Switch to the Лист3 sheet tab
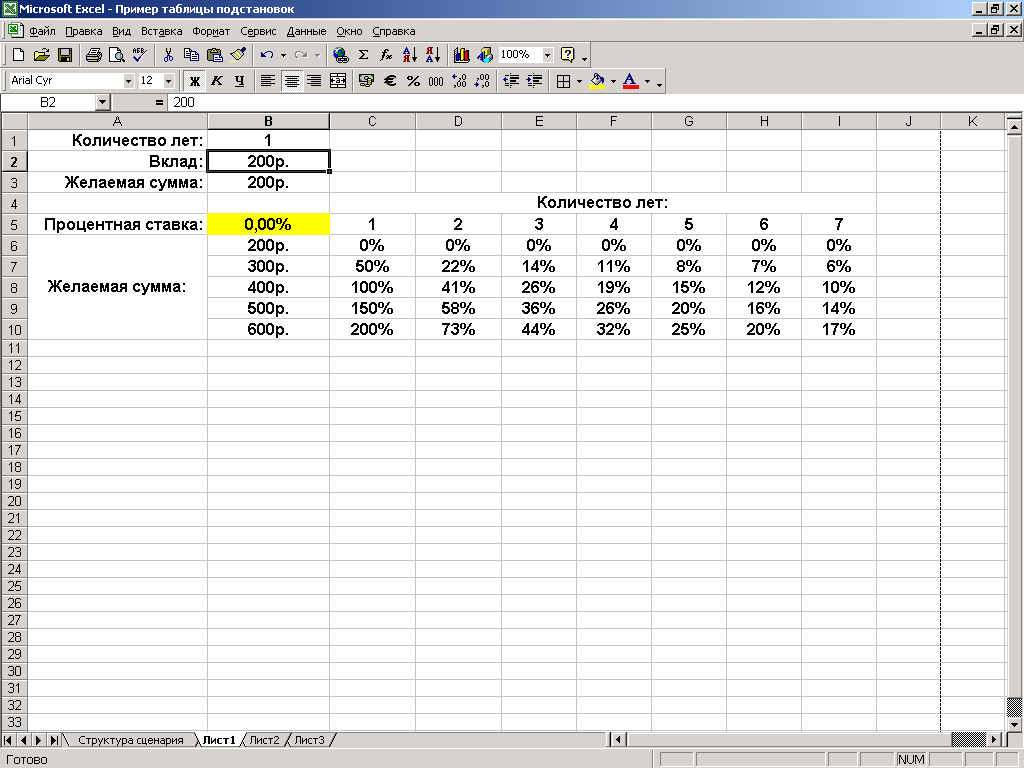 tap(309, 740)
